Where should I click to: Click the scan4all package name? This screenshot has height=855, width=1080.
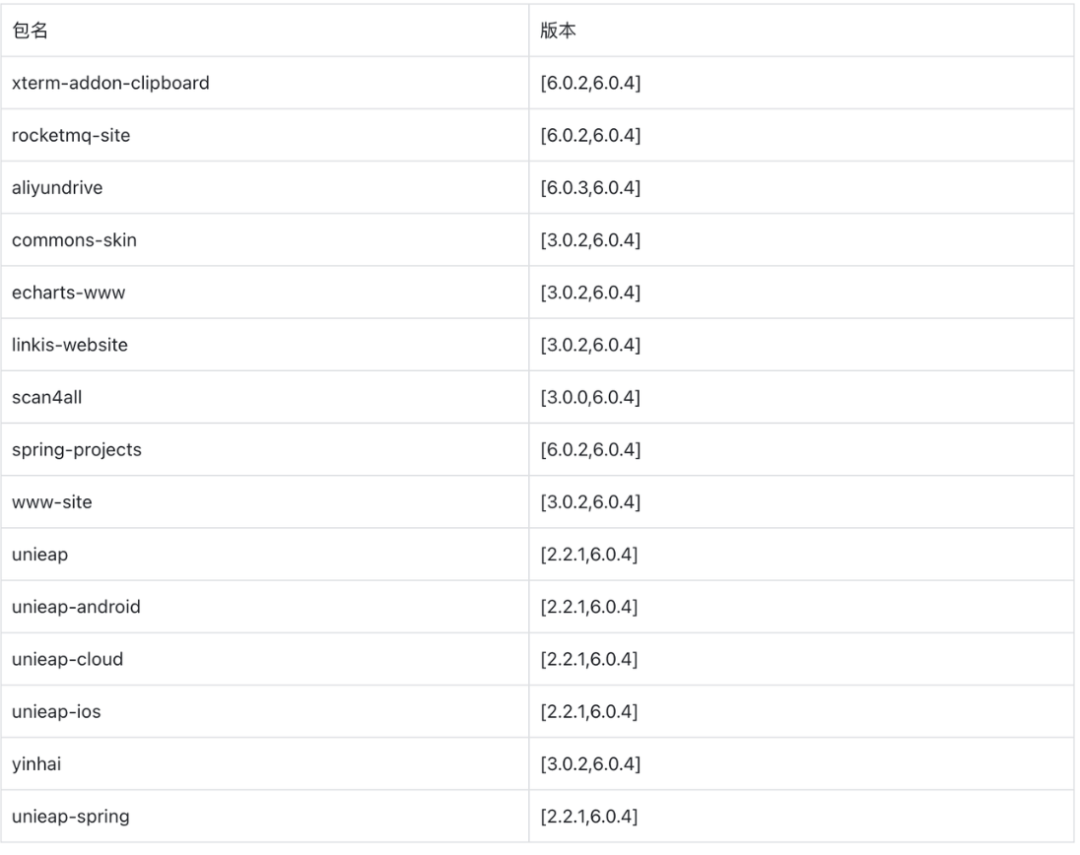pos(47,397)
